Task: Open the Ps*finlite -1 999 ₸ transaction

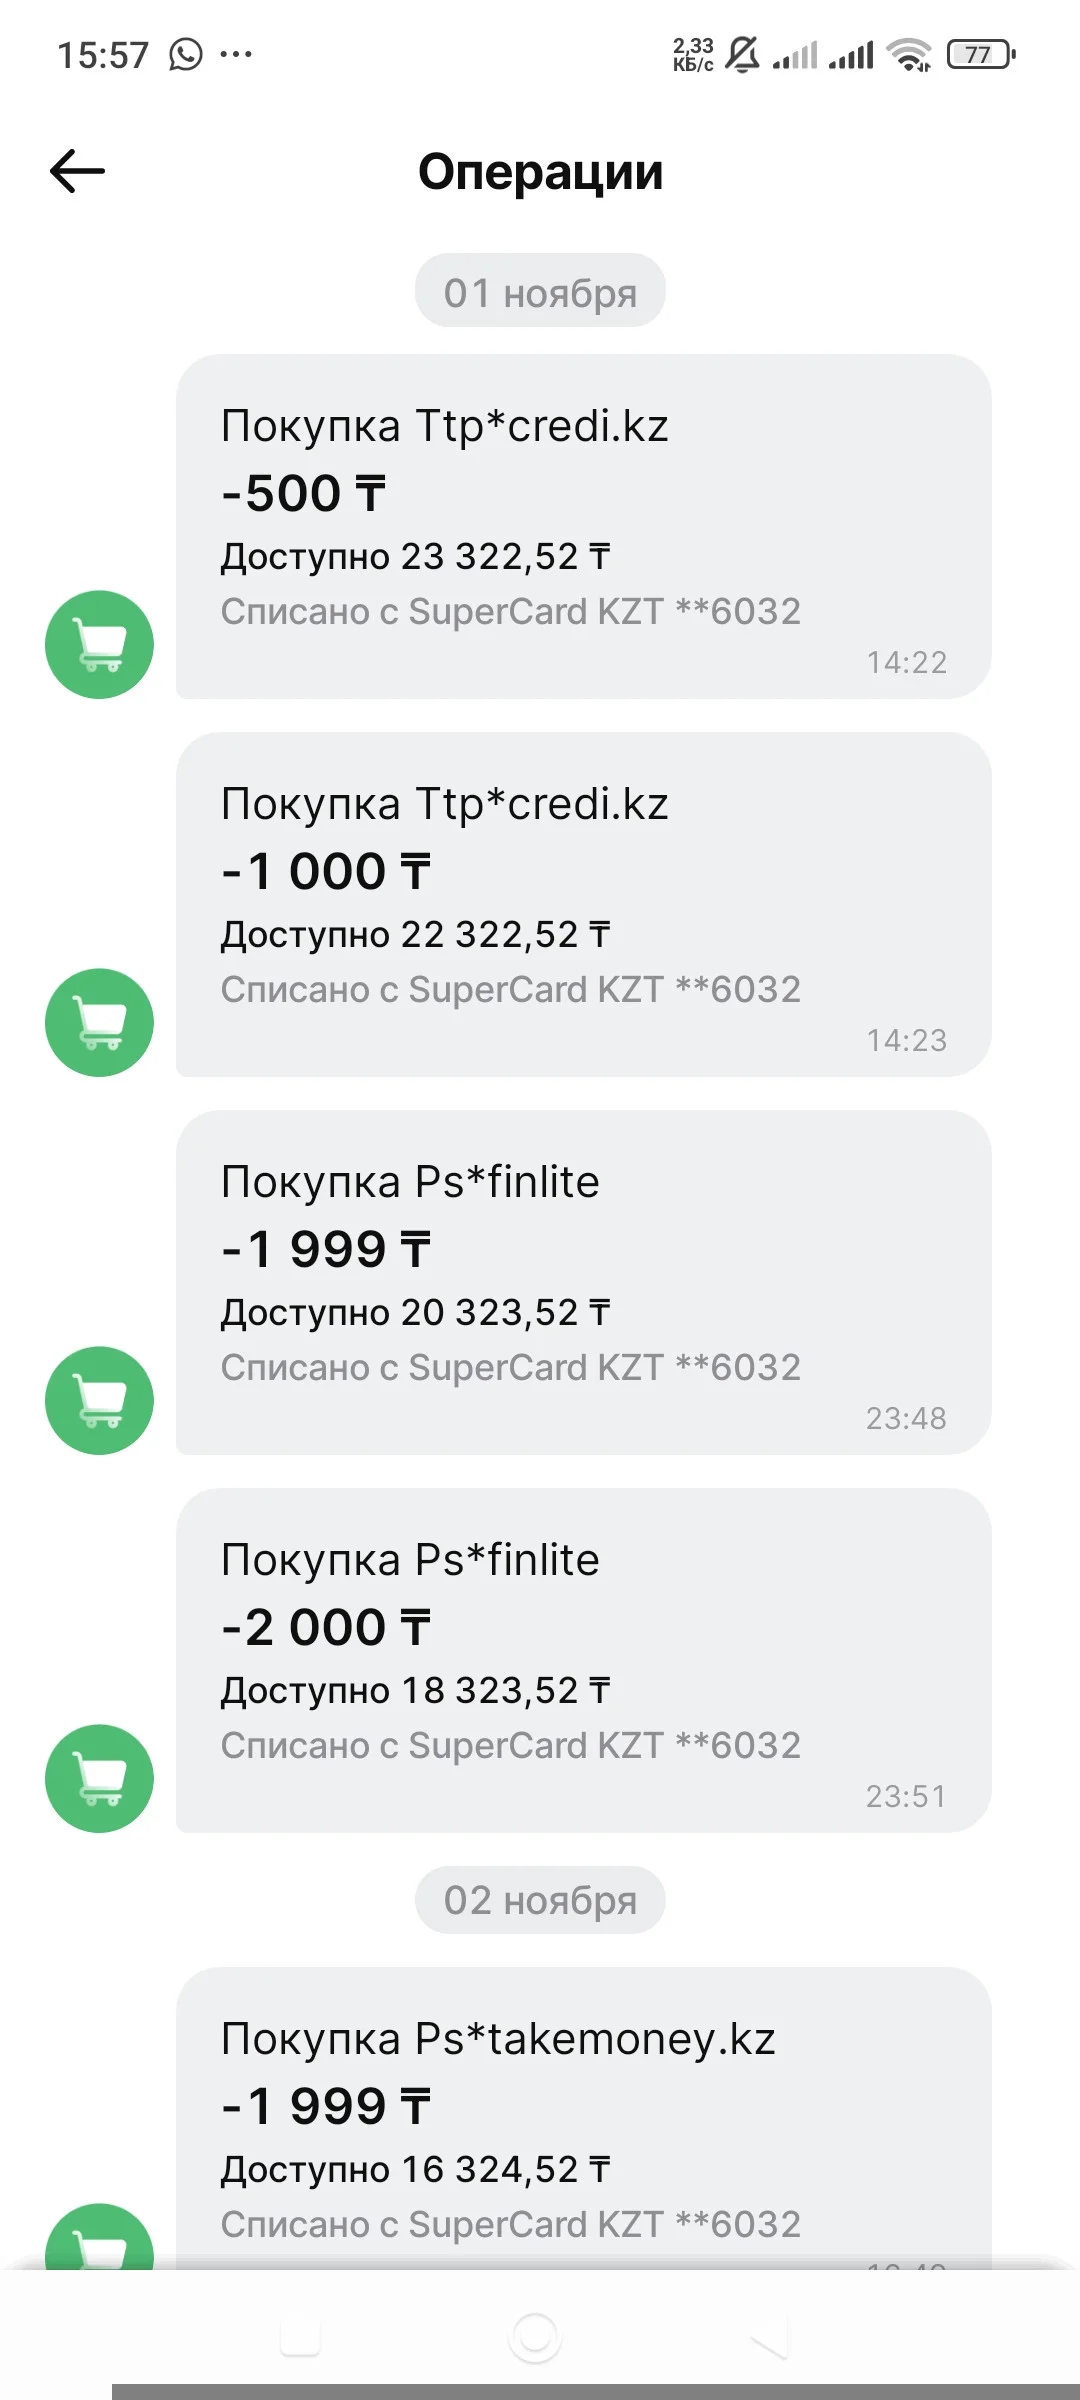Action: click(583, 1282)
